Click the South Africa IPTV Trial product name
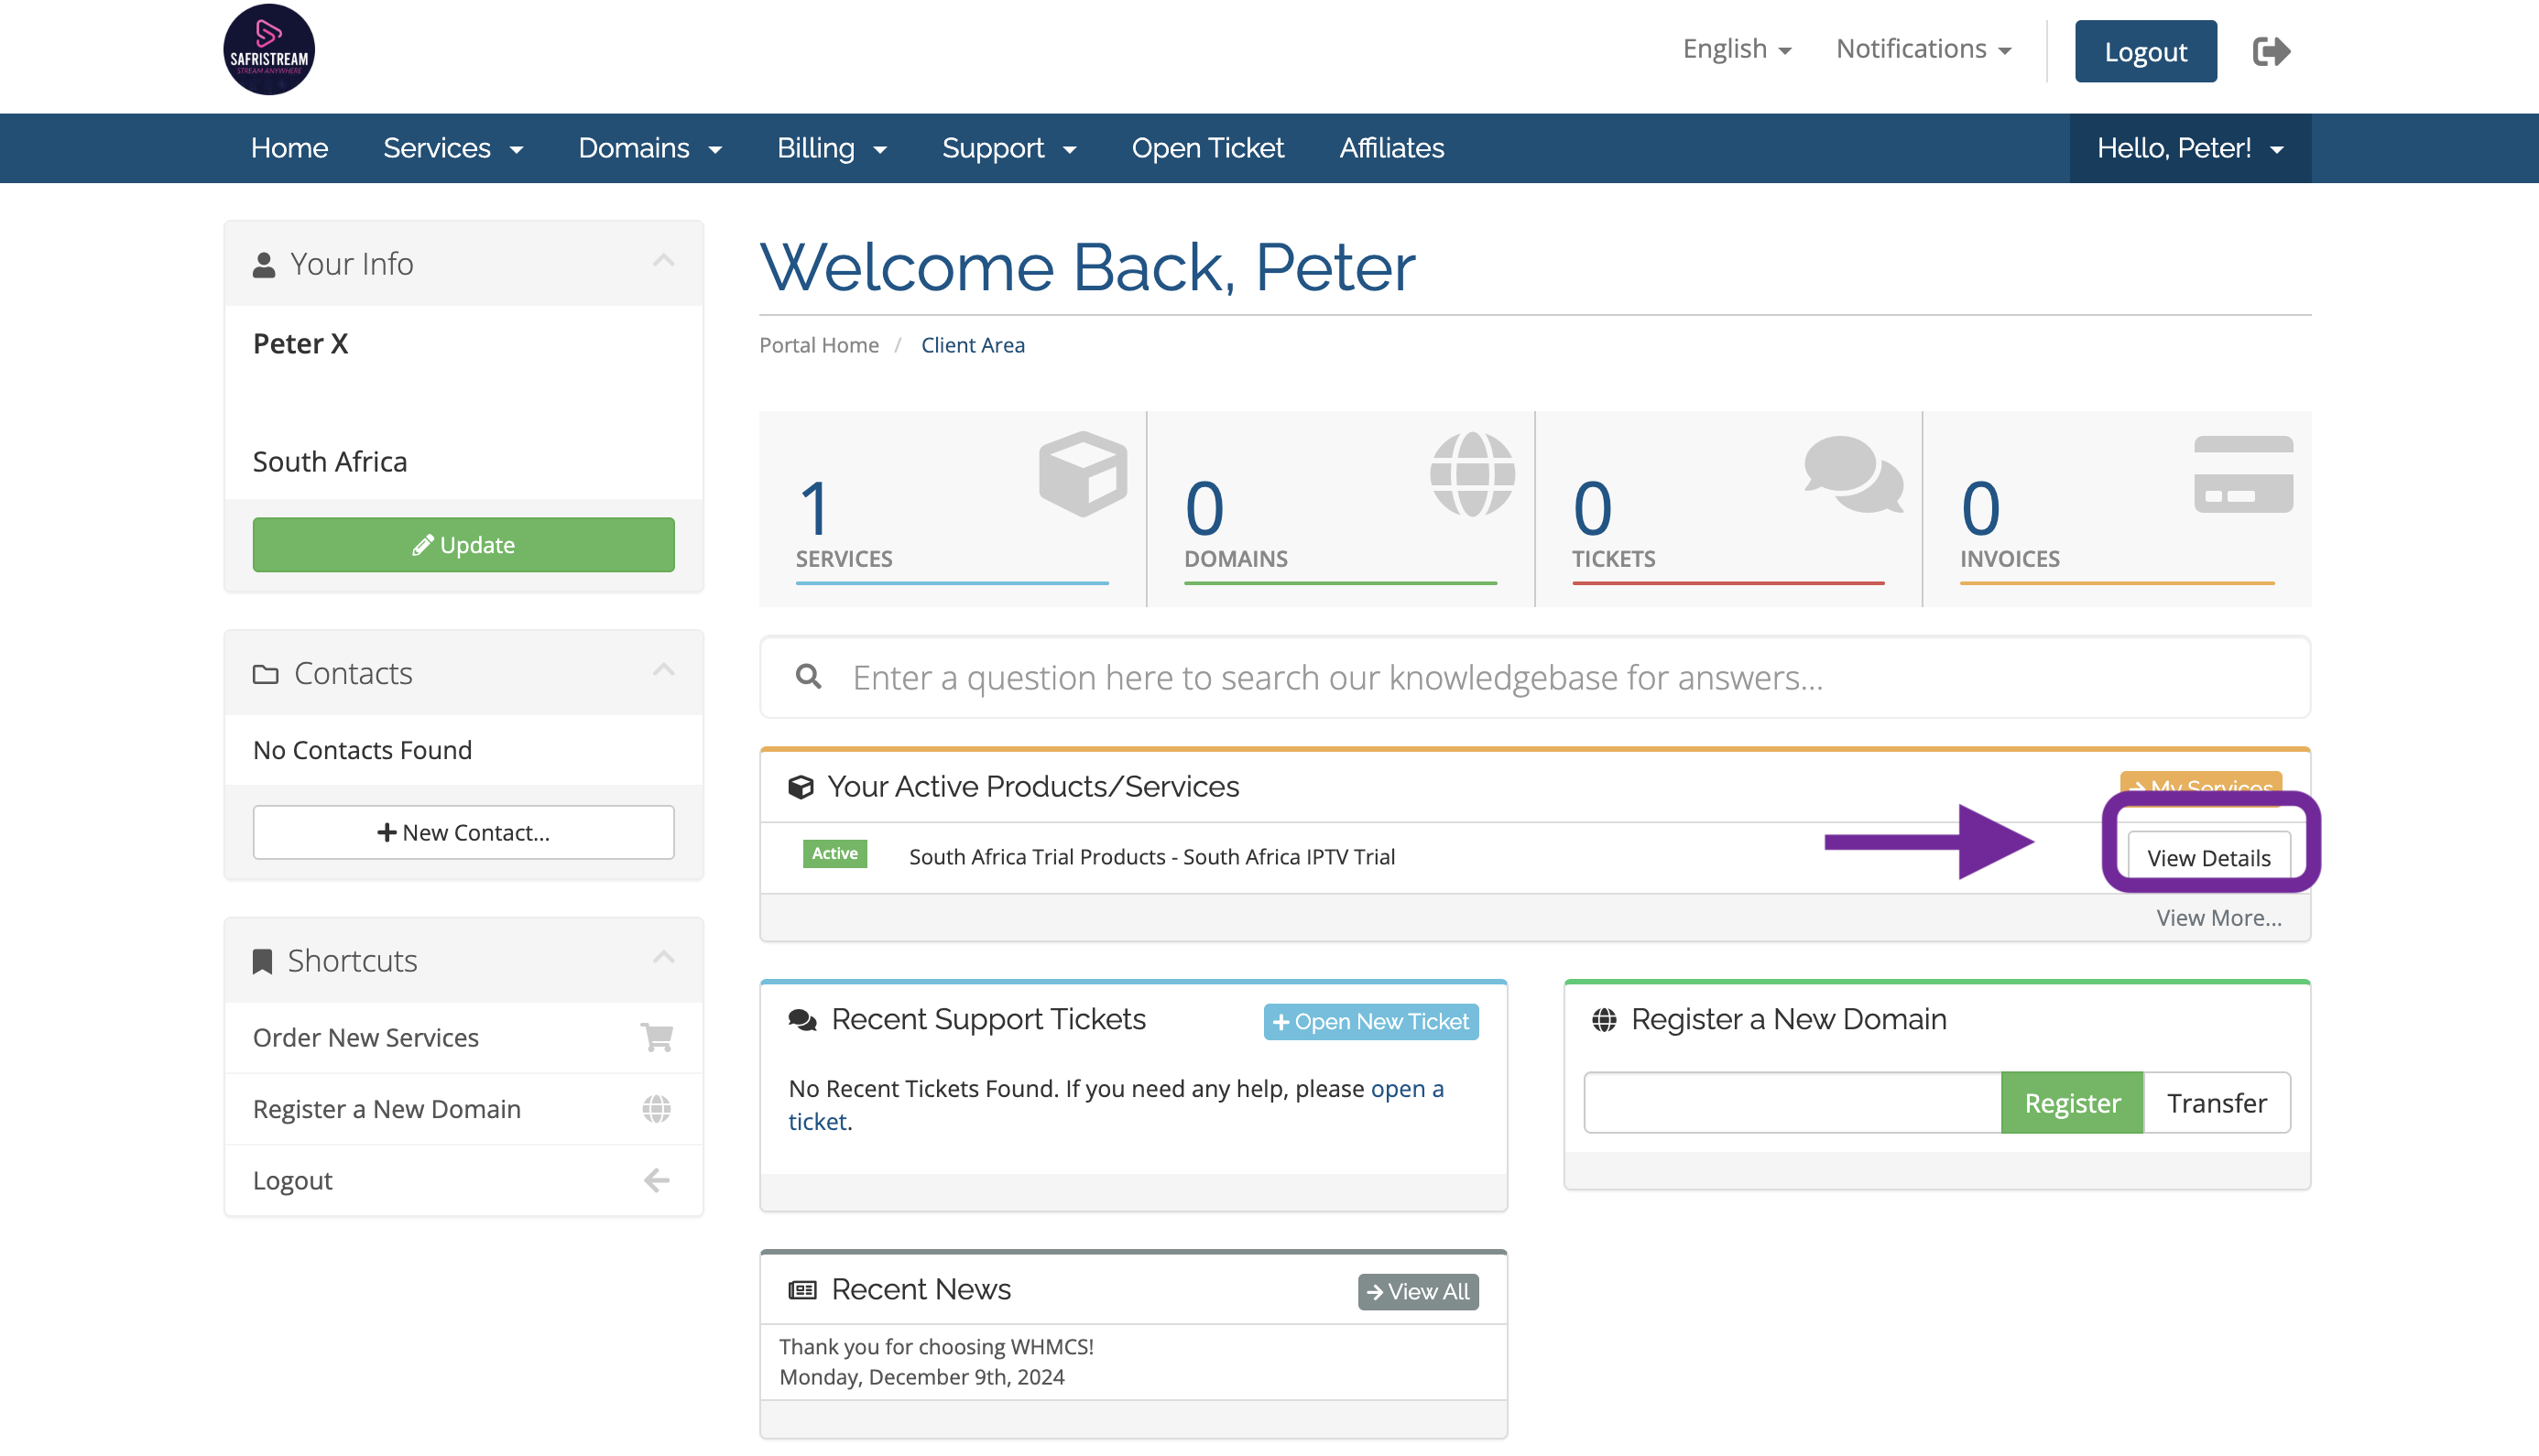Screen dimensions: 2539x1456 (1151, 857)
